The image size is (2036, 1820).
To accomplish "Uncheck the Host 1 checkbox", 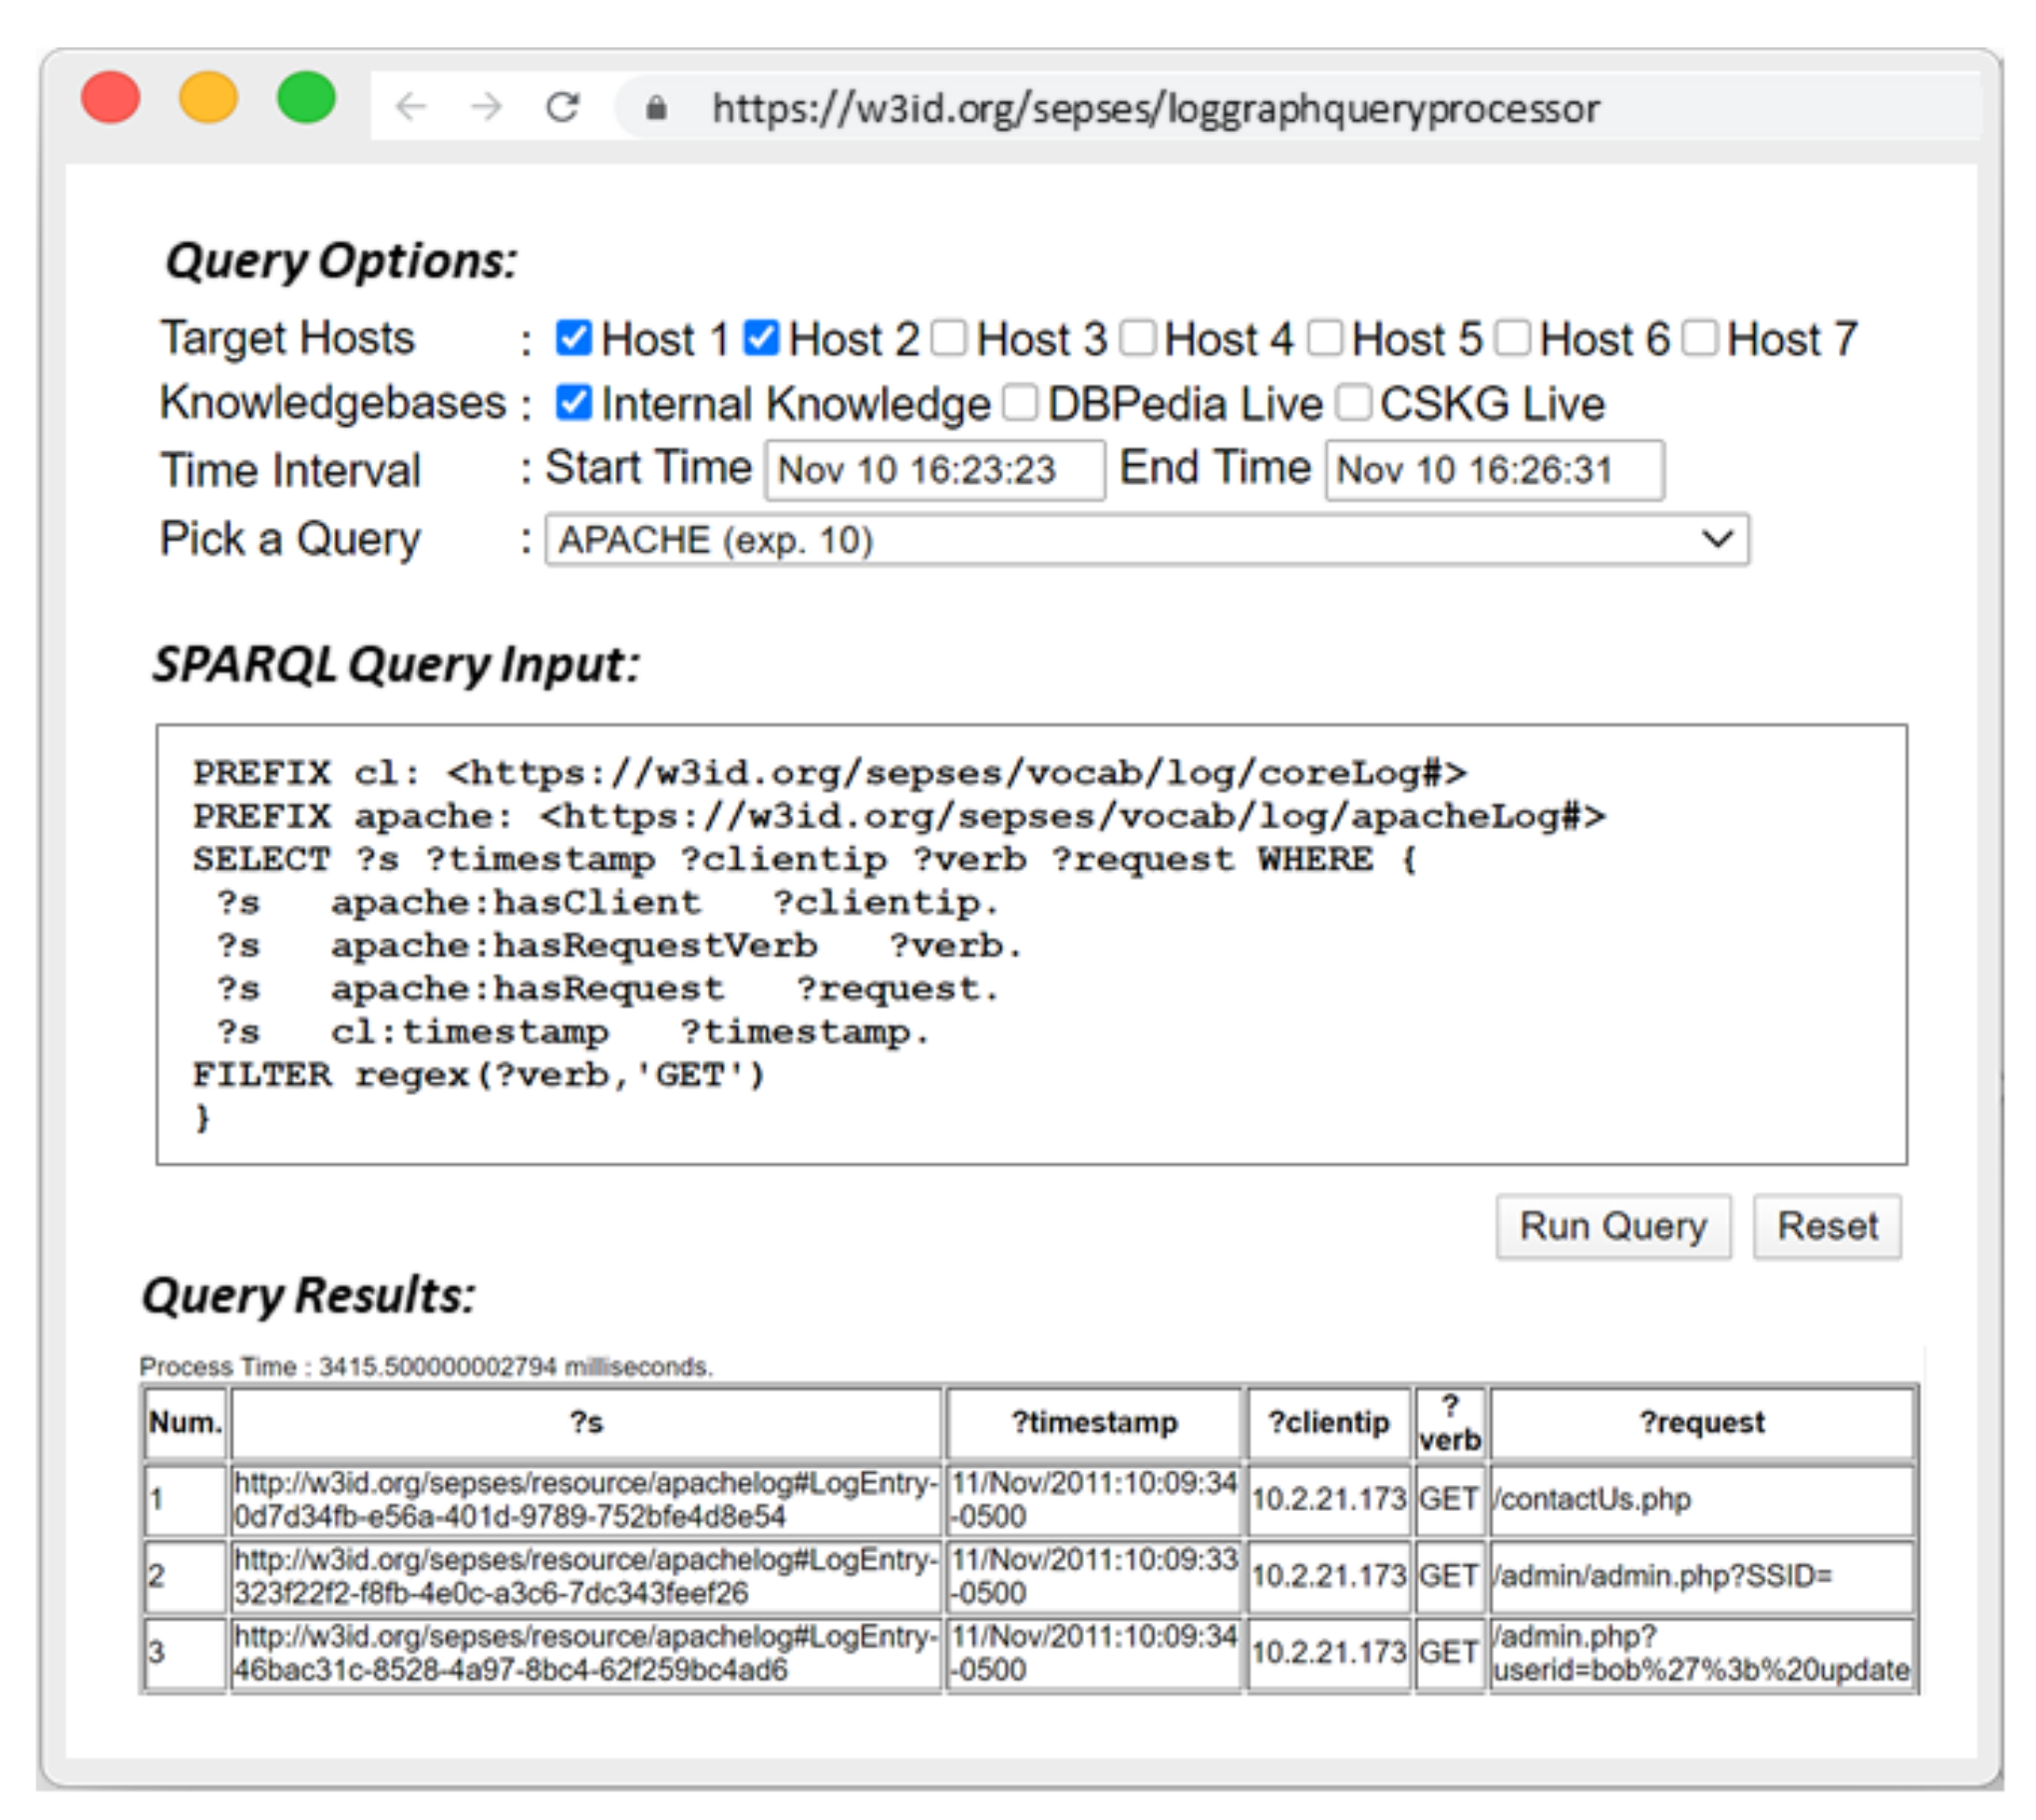I will (574, 338).
